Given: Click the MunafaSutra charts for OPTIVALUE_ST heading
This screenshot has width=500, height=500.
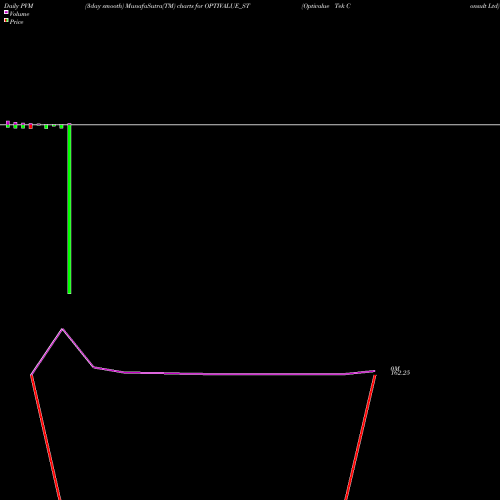Looking at the screenshot, I should click(x=167, y=6).
